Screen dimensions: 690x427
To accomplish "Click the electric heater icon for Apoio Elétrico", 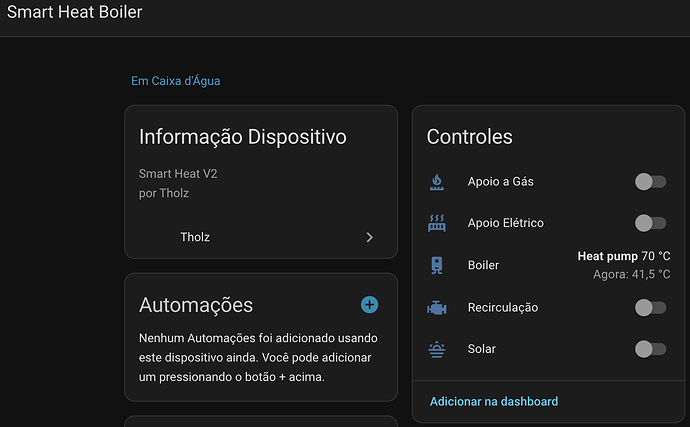I will tap(437, 223).
